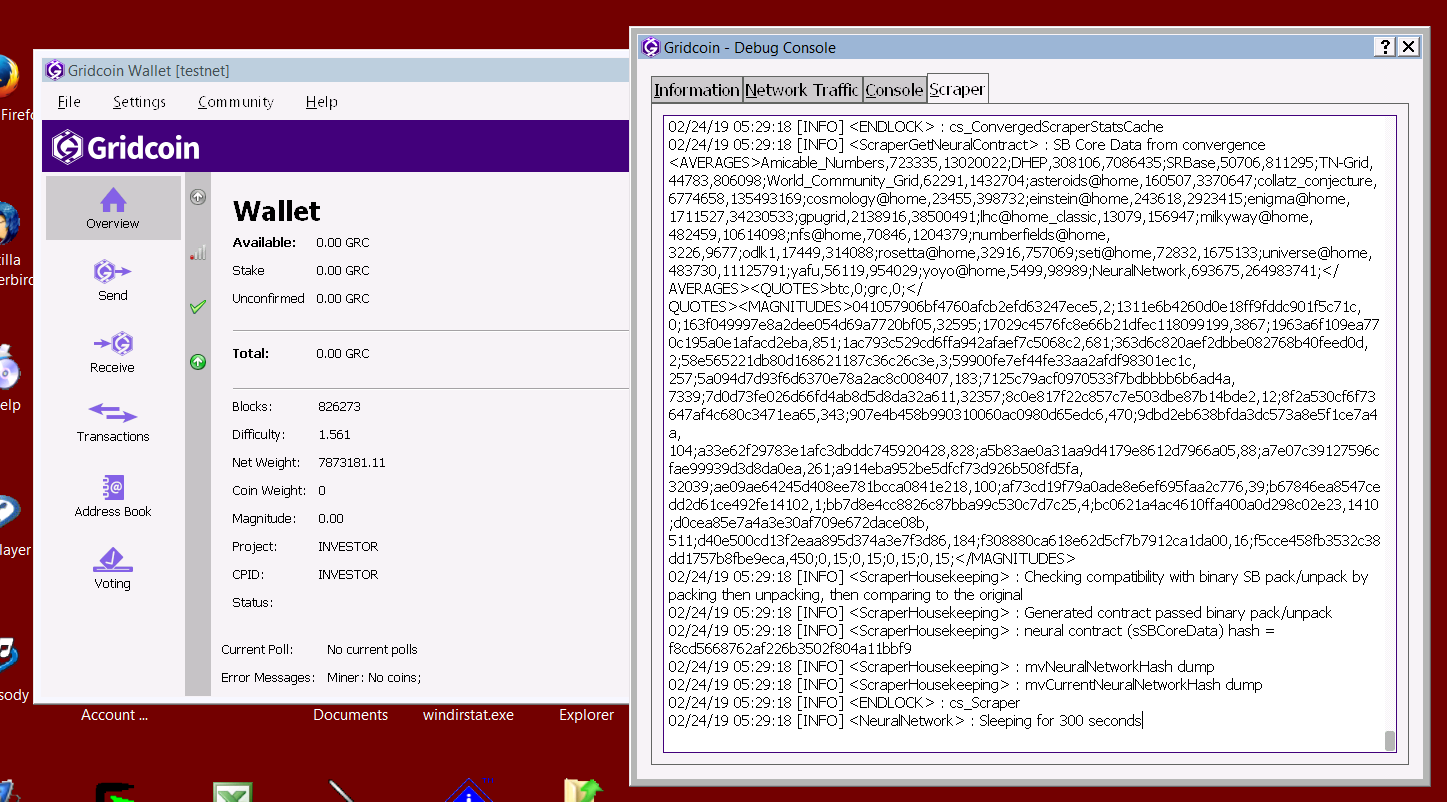Image resolution: width=1447 pixels, height=802 pixels.
Task: Click the 'No current polls' text
Action: coord(372,650)
